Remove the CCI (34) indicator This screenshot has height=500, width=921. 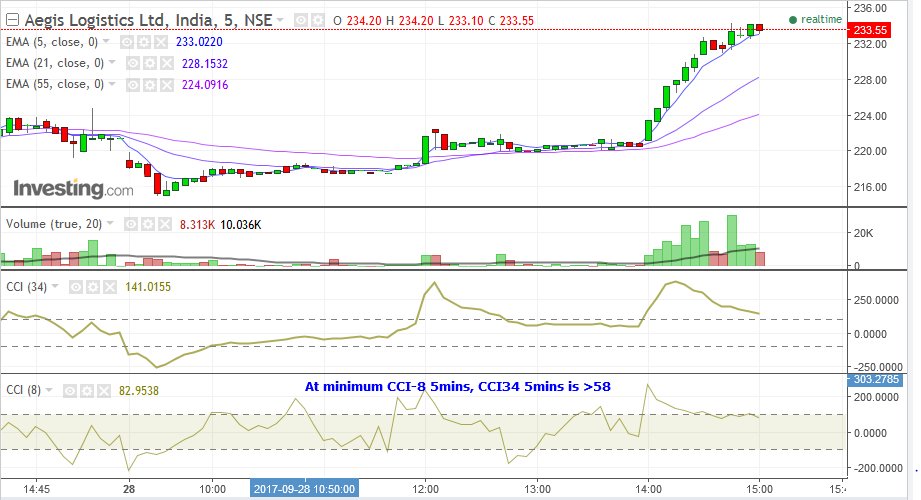pyautogui.click(x=110, y=287)
